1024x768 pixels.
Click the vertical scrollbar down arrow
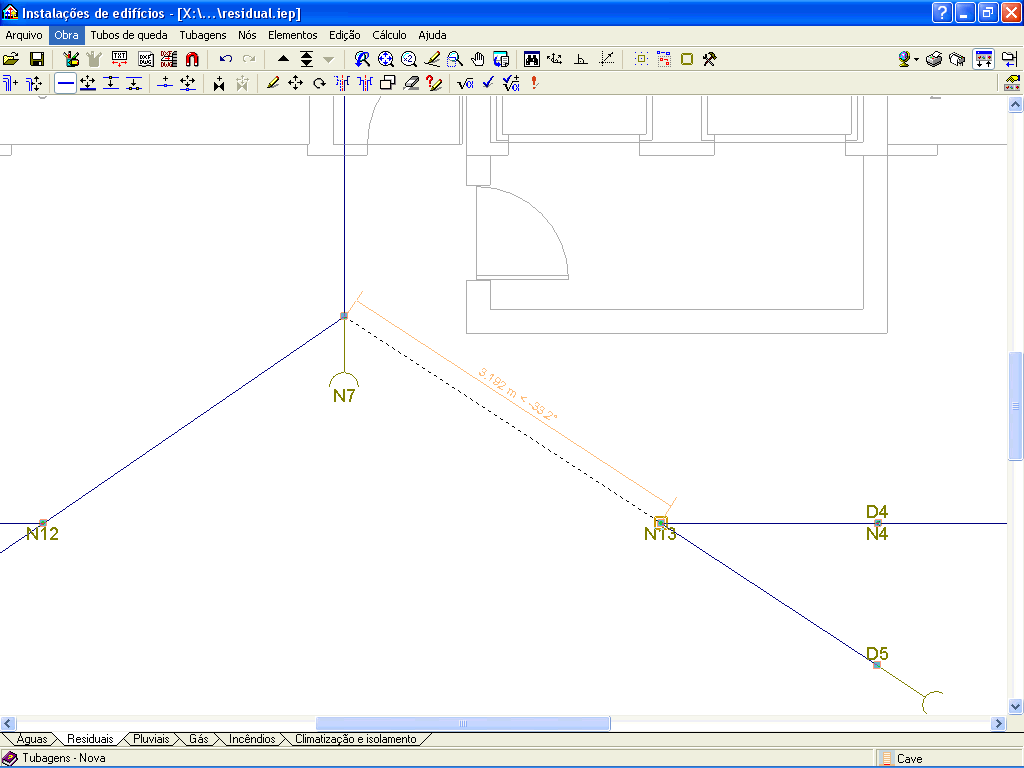[1016, 706]
